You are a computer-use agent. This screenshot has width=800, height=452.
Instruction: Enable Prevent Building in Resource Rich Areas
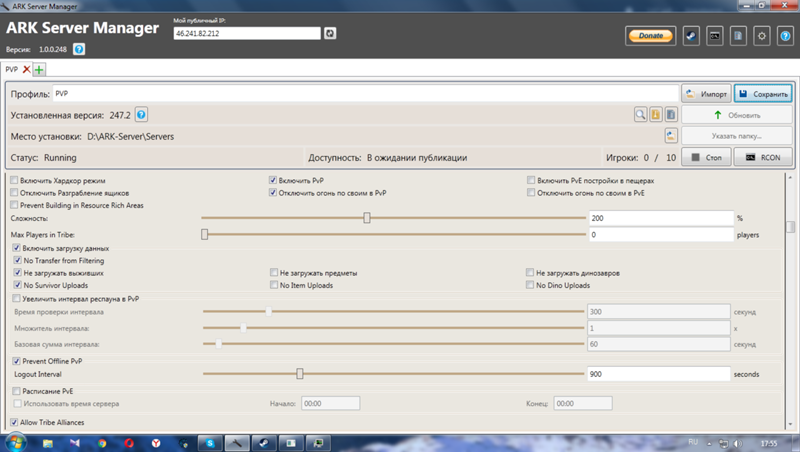coord(14,205)
